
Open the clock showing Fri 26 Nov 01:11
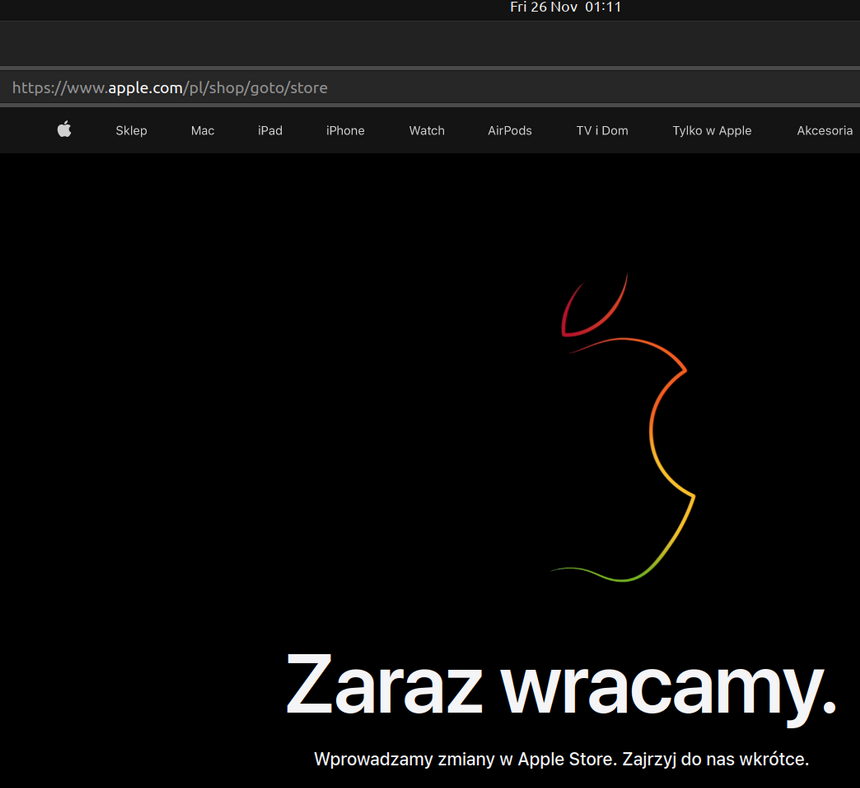pyautogui.click(x=565, y=8)
